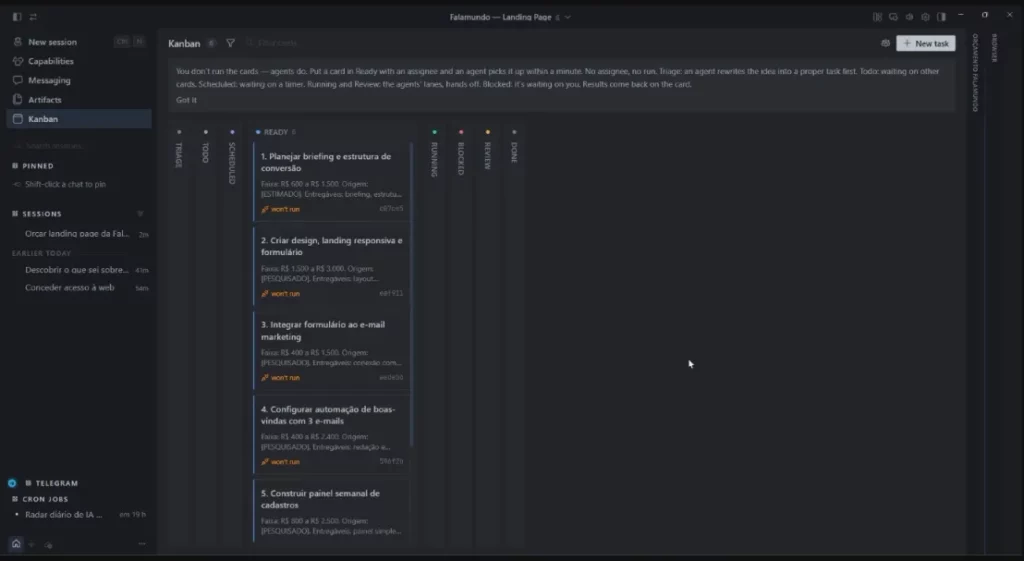Click the New task button
This screenshot has height=561, width=1024.
925,43
